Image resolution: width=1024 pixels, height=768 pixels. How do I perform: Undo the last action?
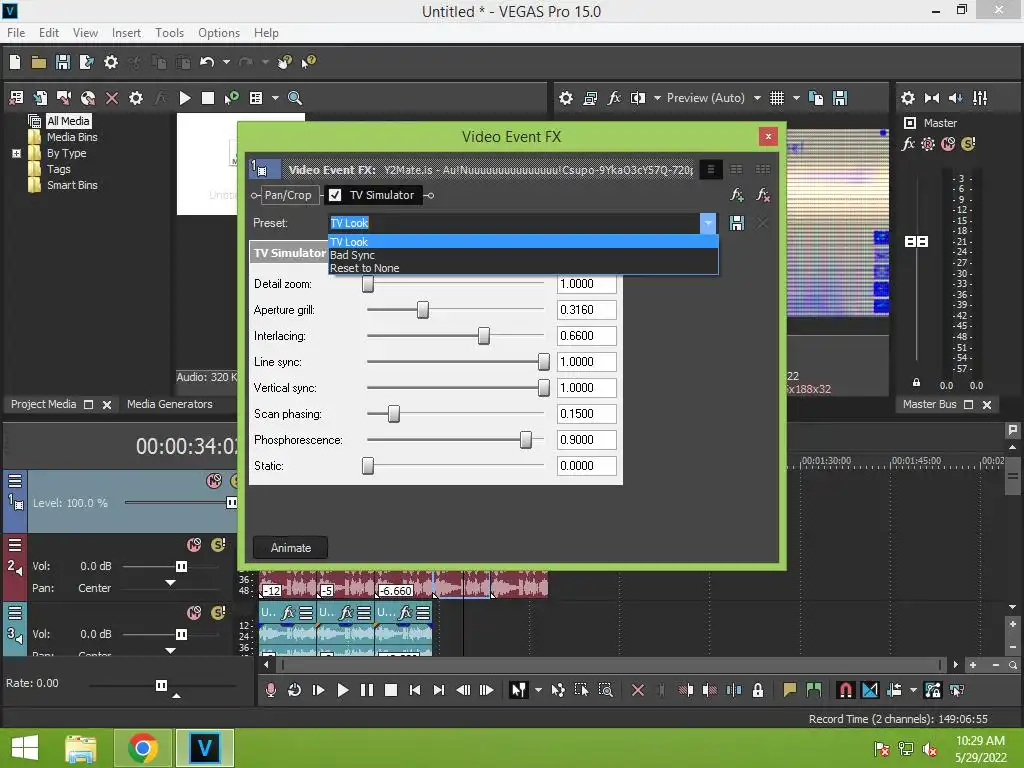click(x=207, y=62)
